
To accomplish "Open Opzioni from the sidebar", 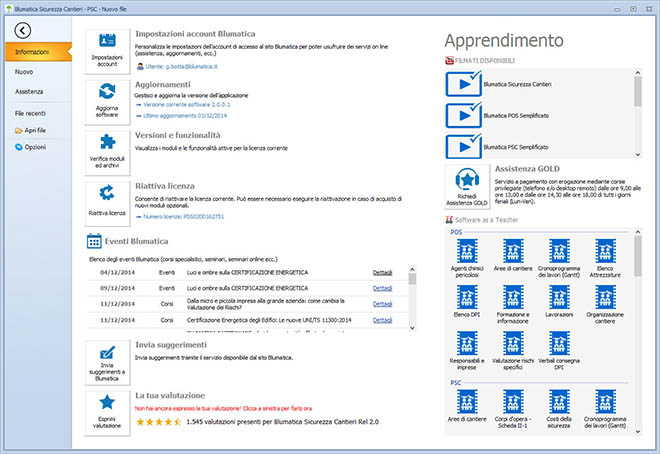I will (35, 147).
